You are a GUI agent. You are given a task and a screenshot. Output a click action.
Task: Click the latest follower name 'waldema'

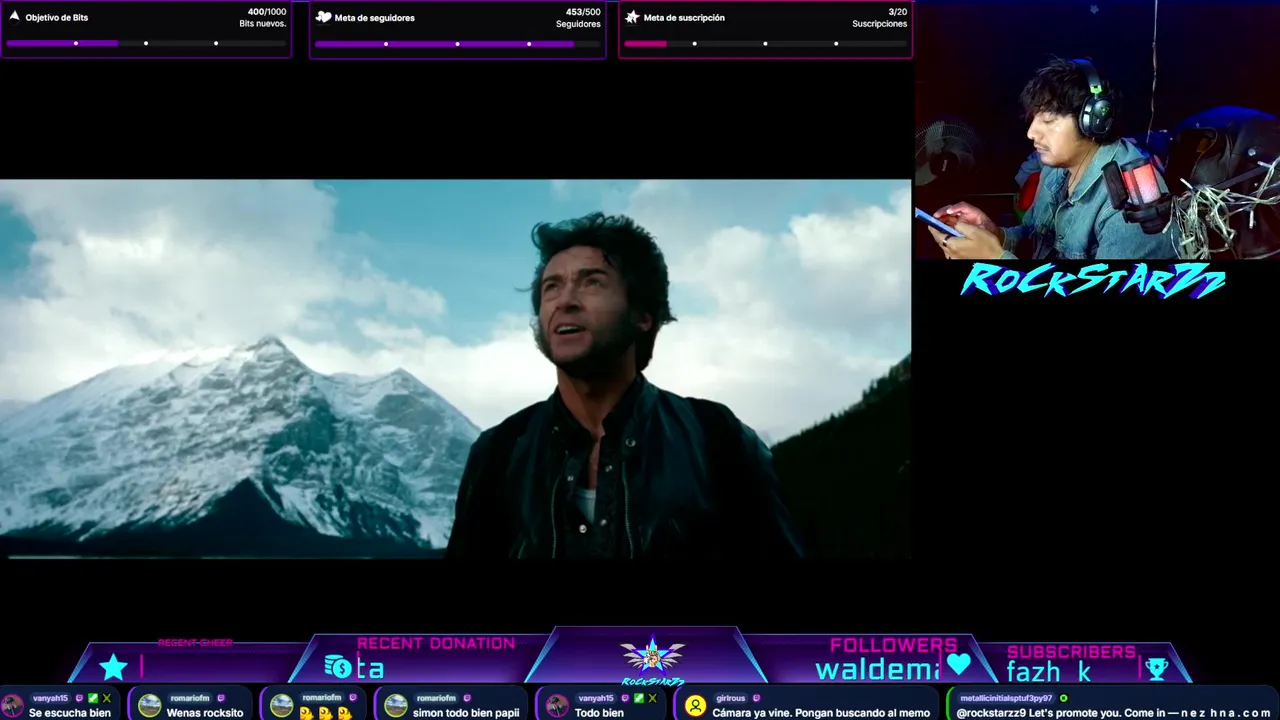[877, 670]
